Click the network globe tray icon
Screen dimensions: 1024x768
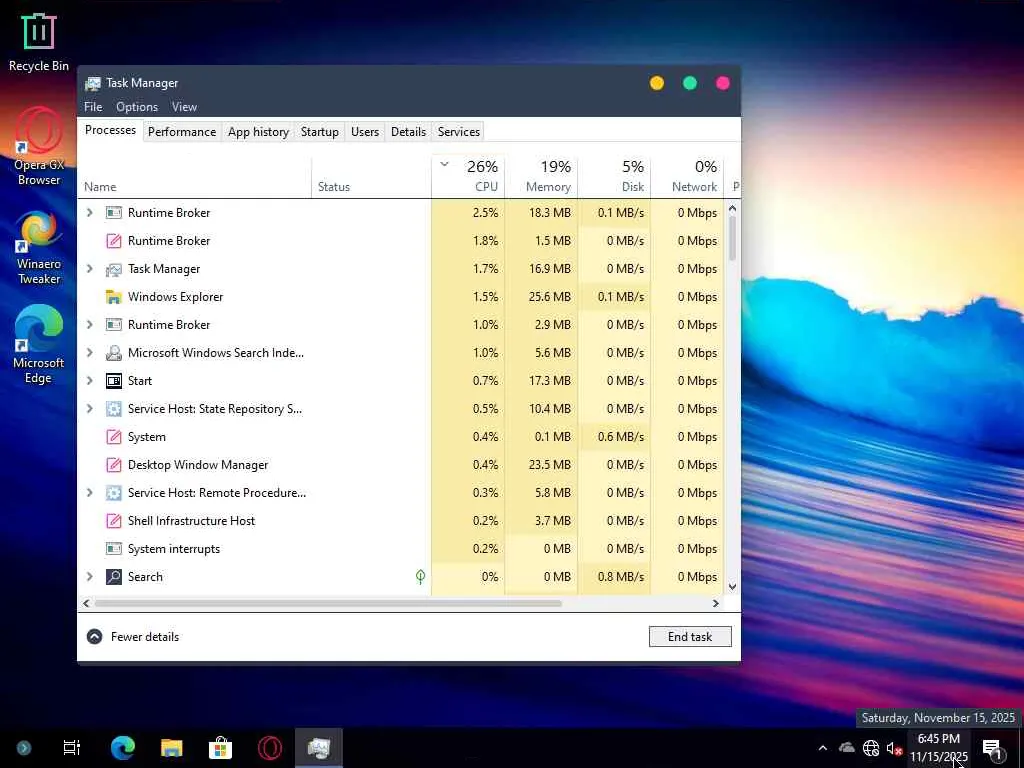[x=871, y=748]
